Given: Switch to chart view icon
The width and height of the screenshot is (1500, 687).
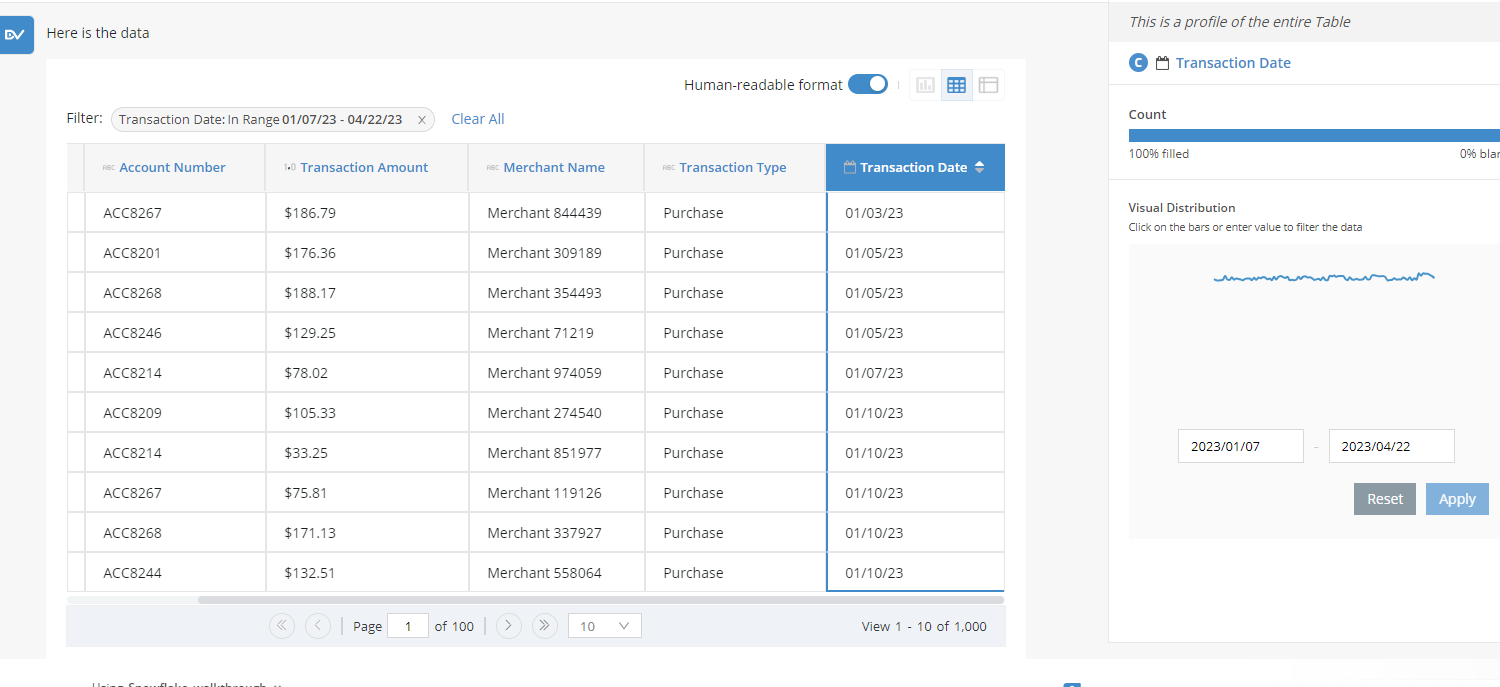Looking at the screenshot, I should tap(925, 85).
